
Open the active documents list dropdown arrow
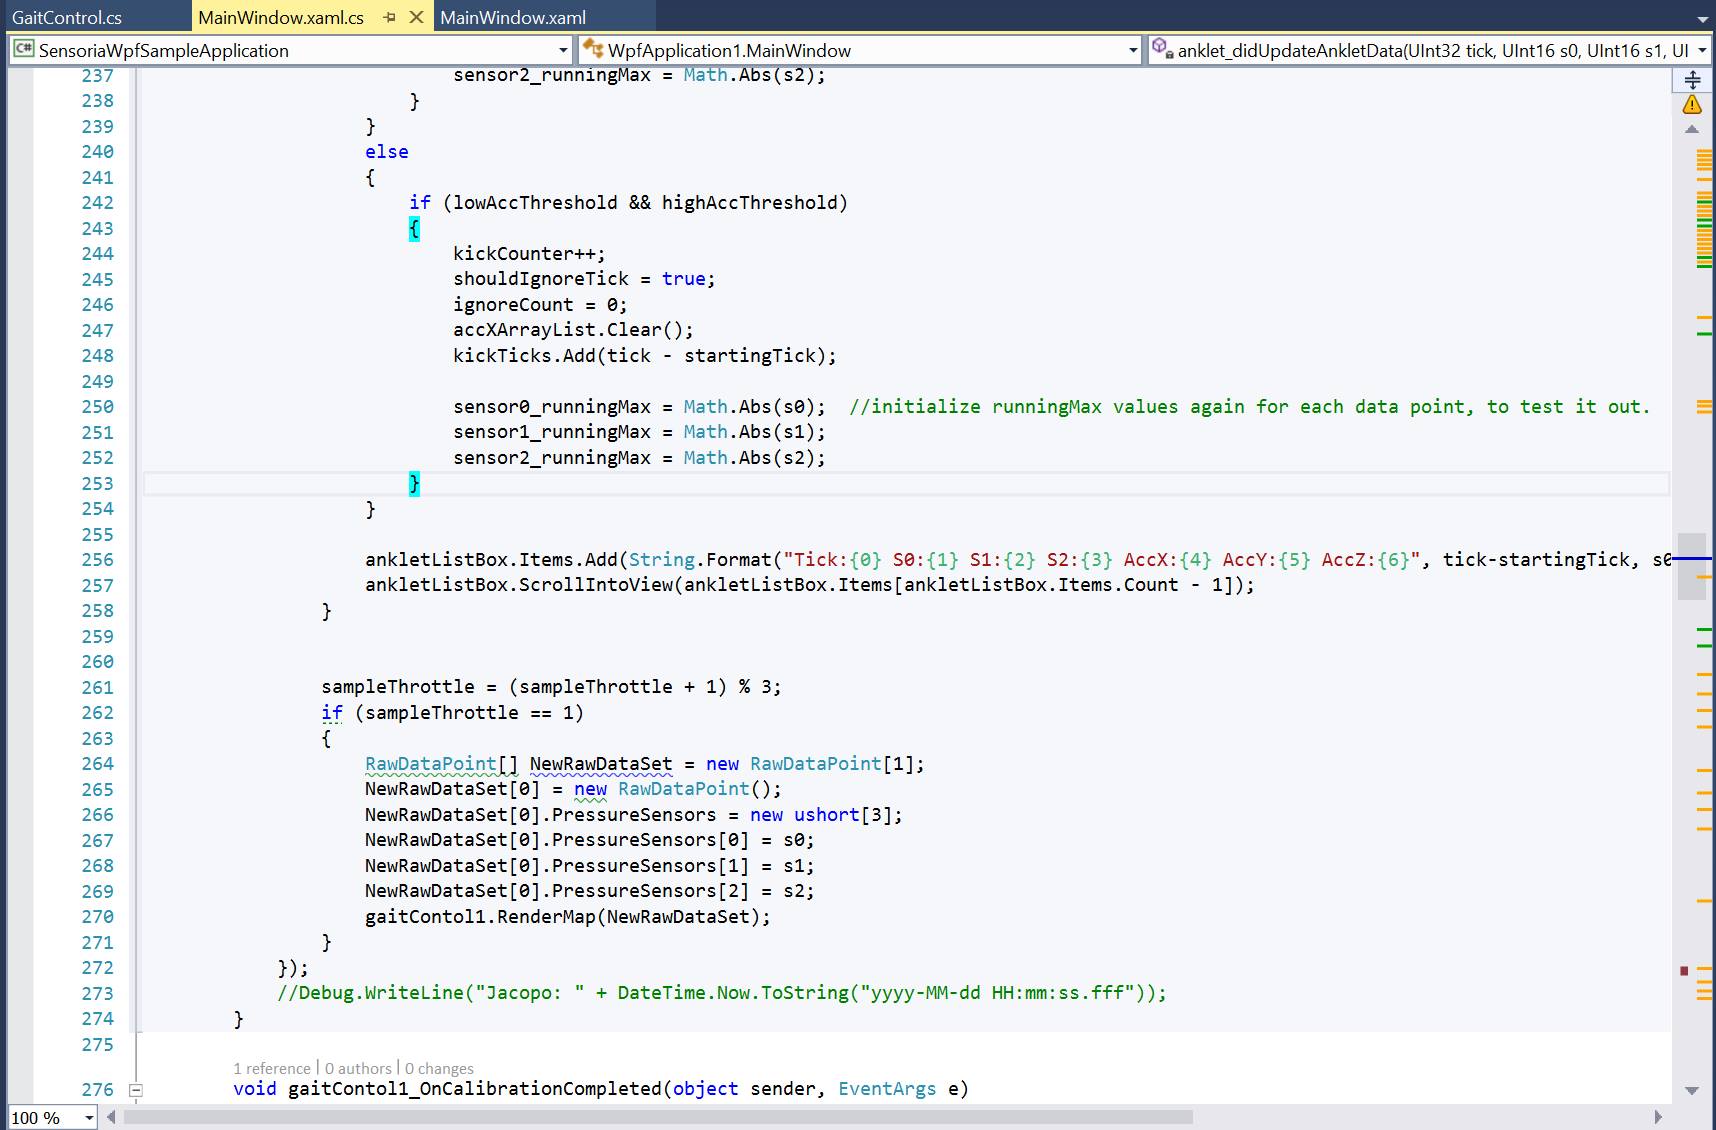pos(1702,18)
